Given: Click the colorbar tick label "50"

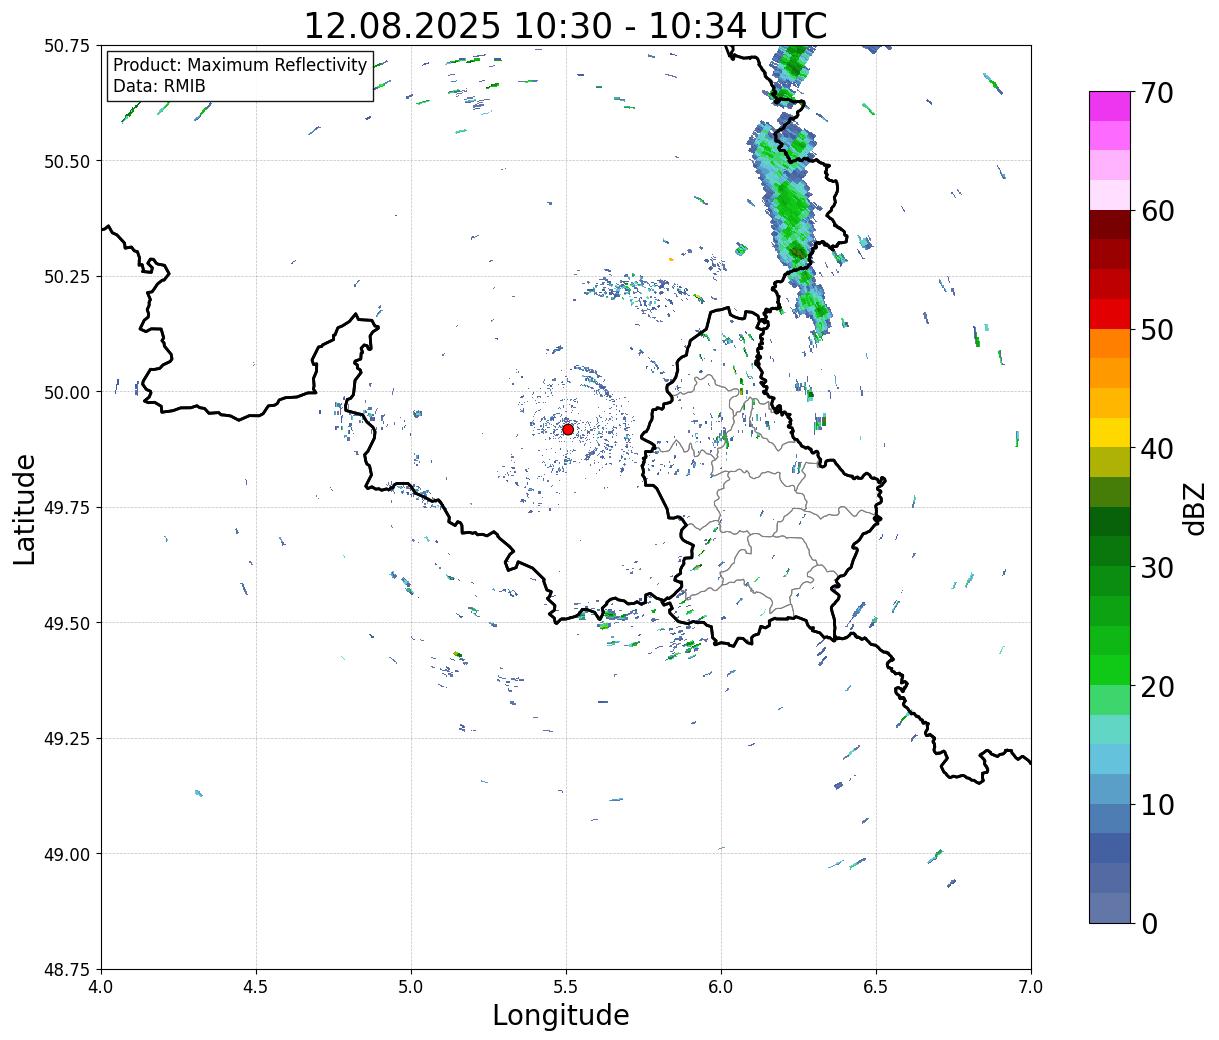Looking at the screenshot, I should point(1156,330).
